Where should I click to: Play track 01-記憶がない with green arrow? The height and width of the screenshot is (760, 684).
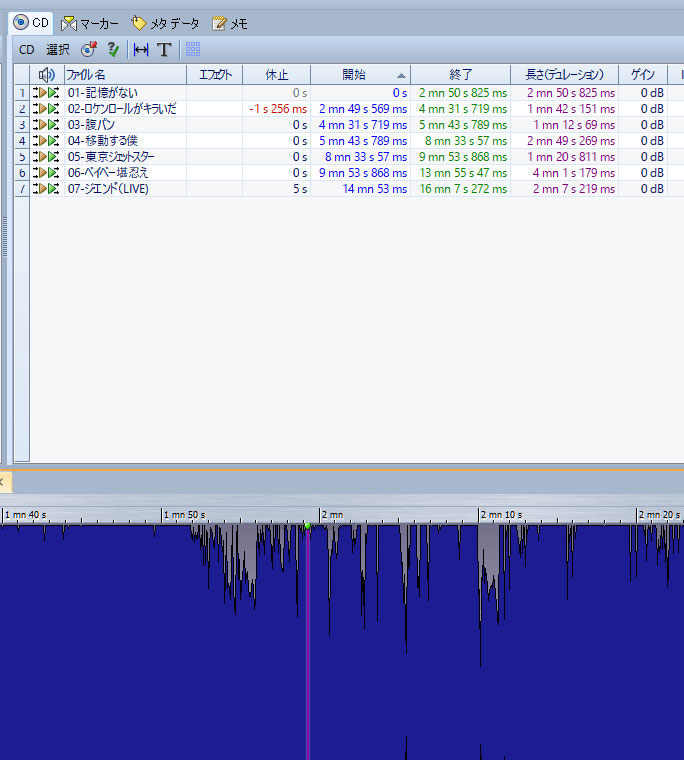pyautogui.click(x=53, y=93)
